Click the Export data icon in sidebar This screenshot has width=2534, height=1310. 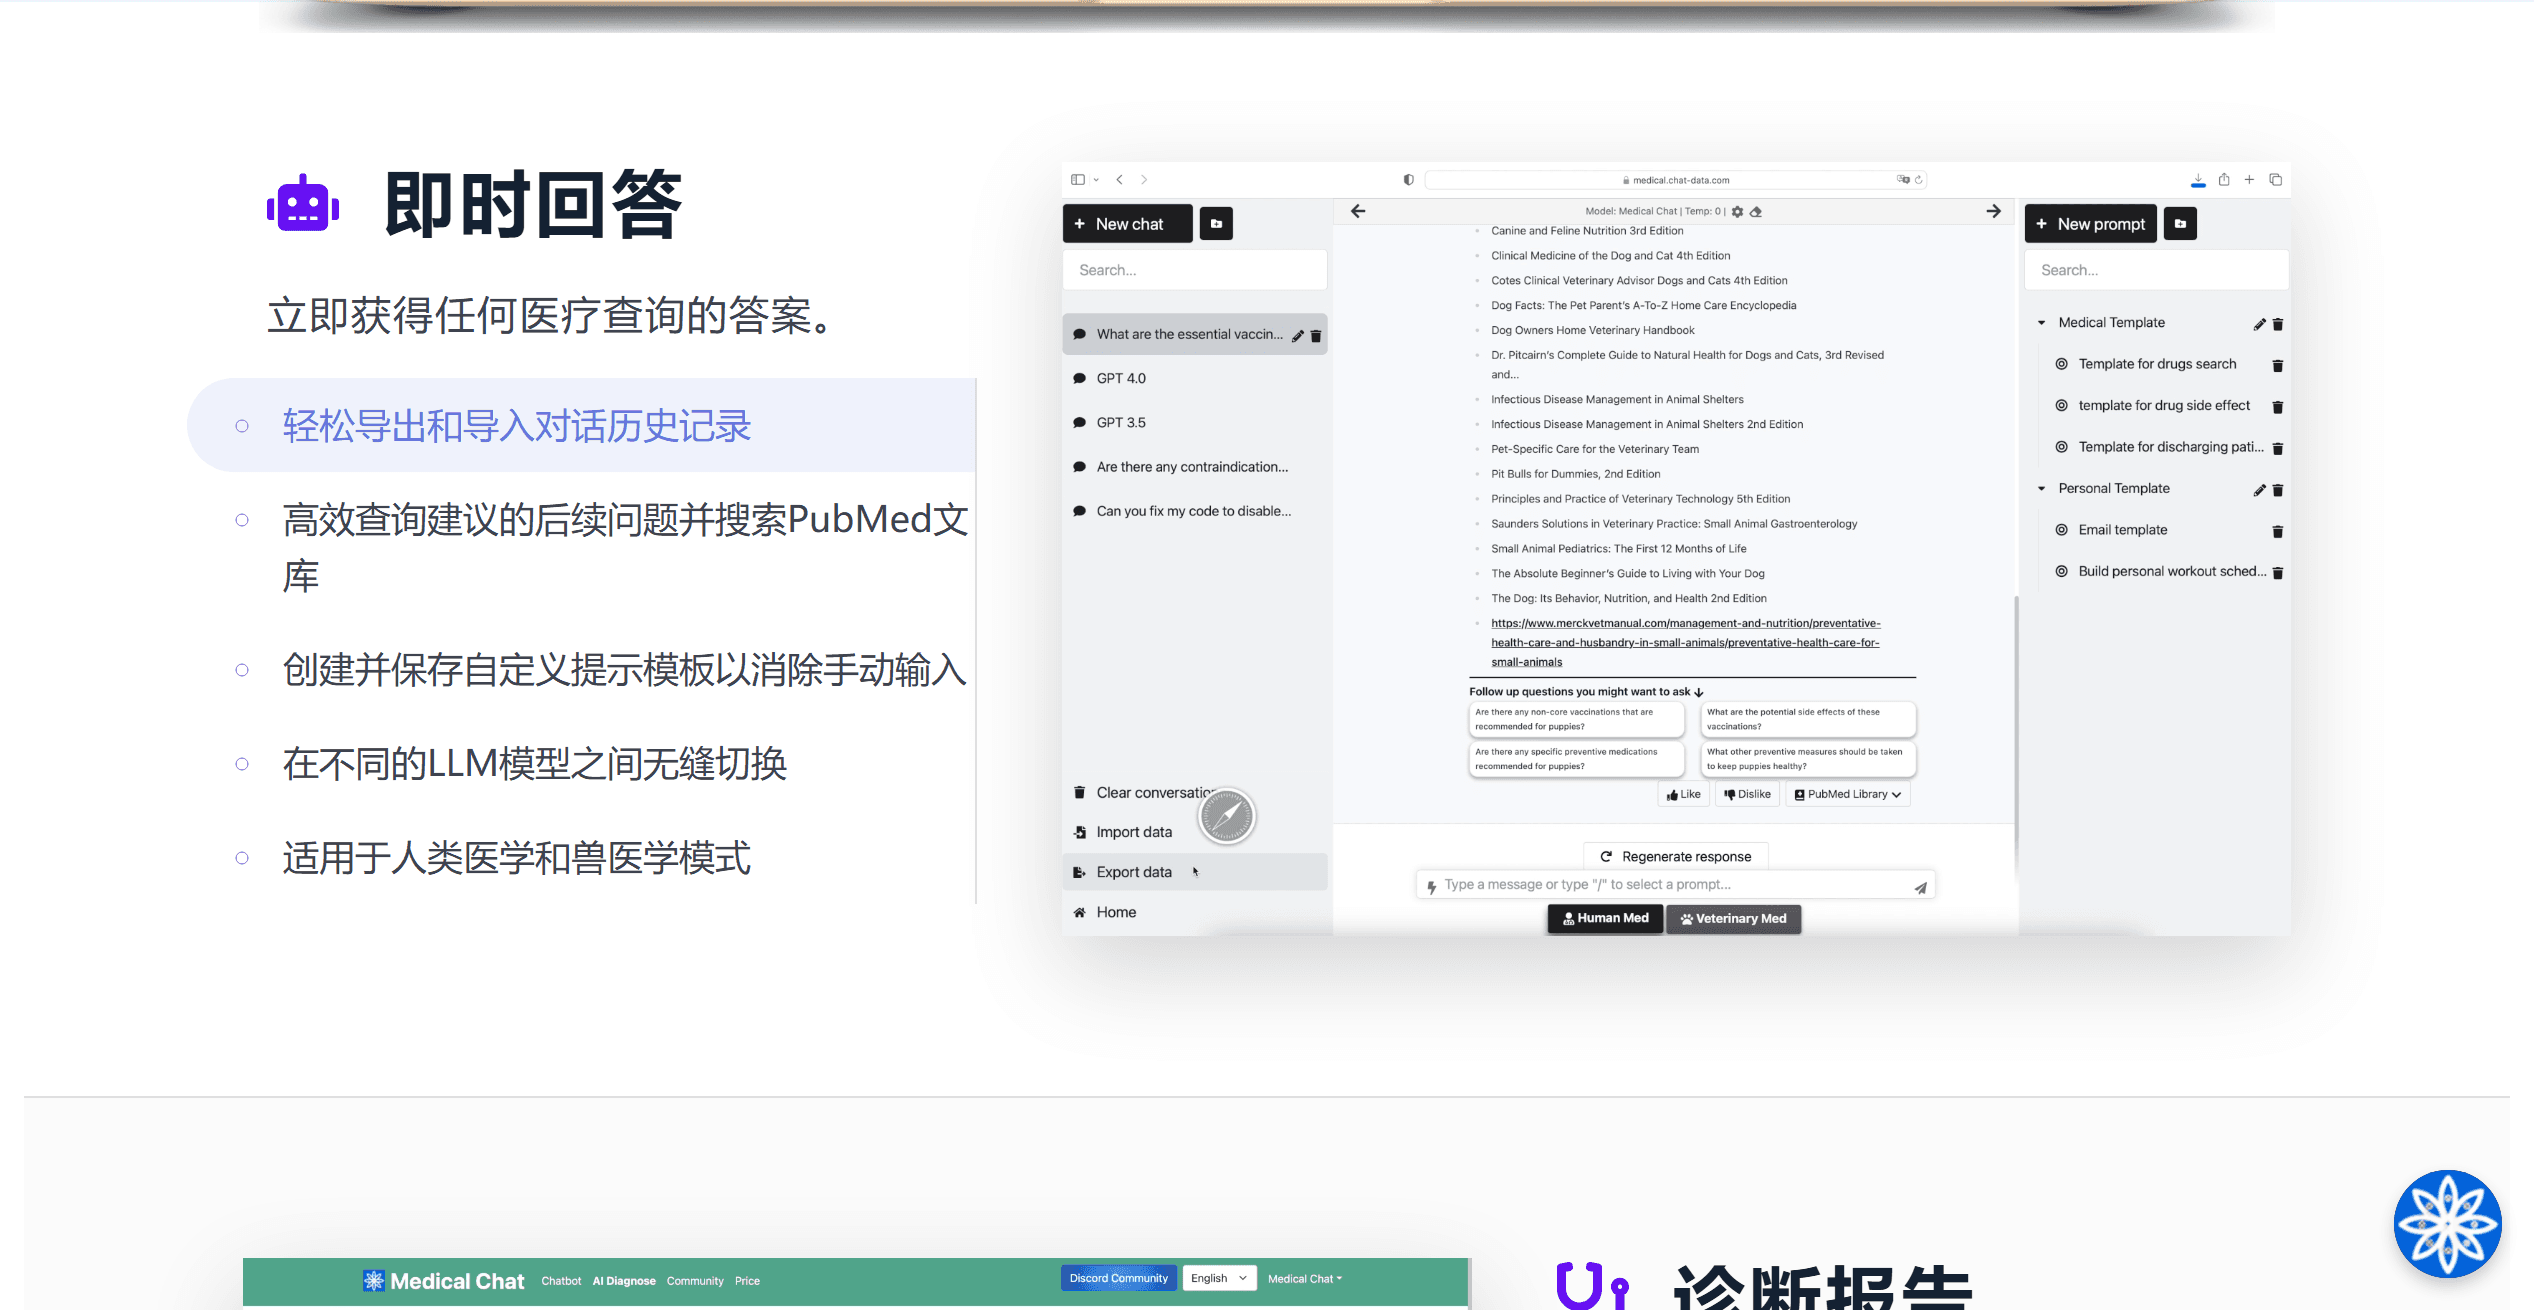(1080, 871)
